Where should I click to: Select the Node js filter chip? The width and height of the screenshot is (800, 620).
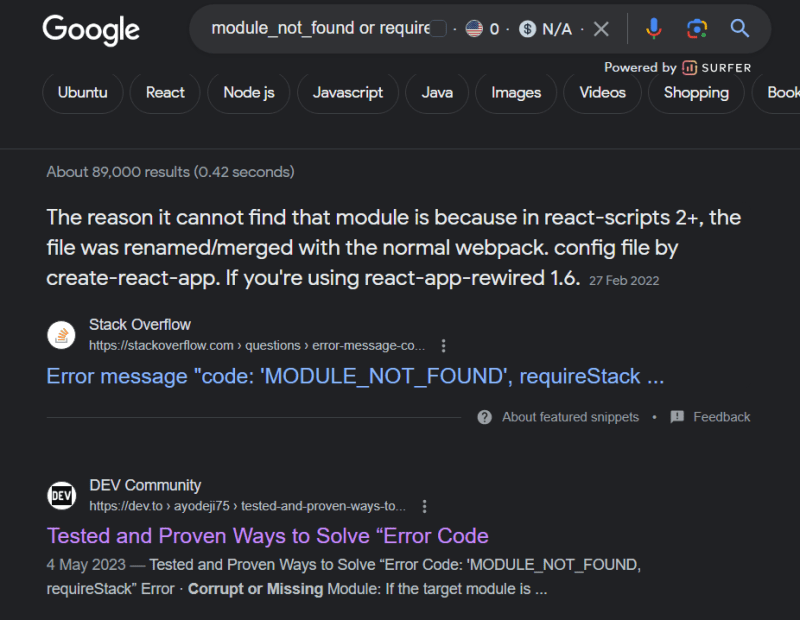pos(249,93)
